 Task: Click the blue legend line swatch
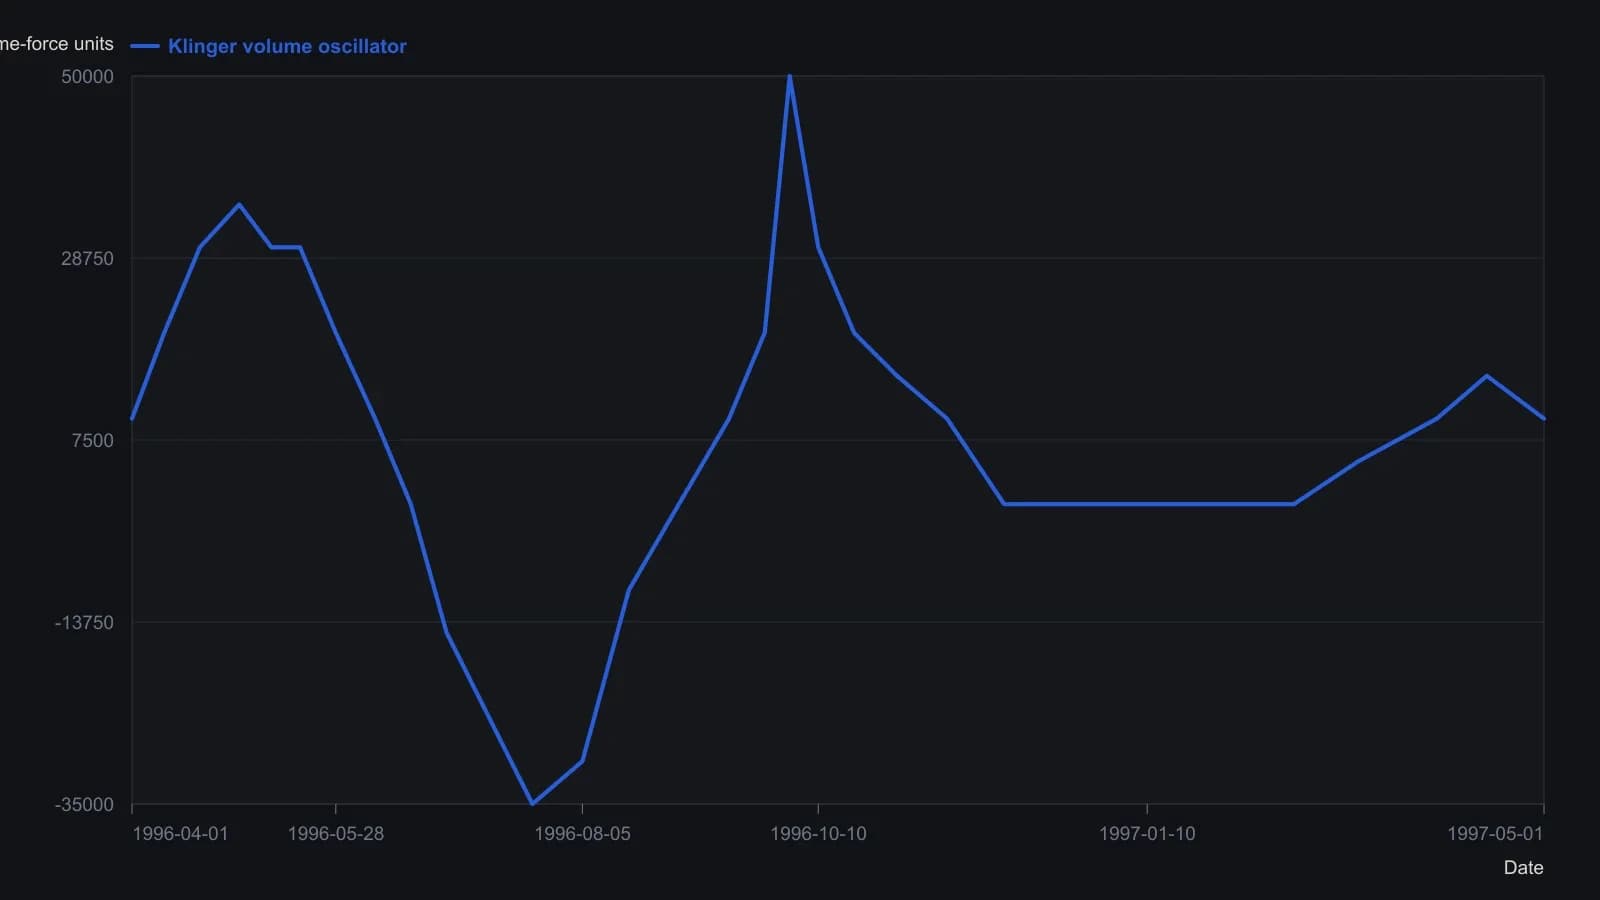click(145, 46)
